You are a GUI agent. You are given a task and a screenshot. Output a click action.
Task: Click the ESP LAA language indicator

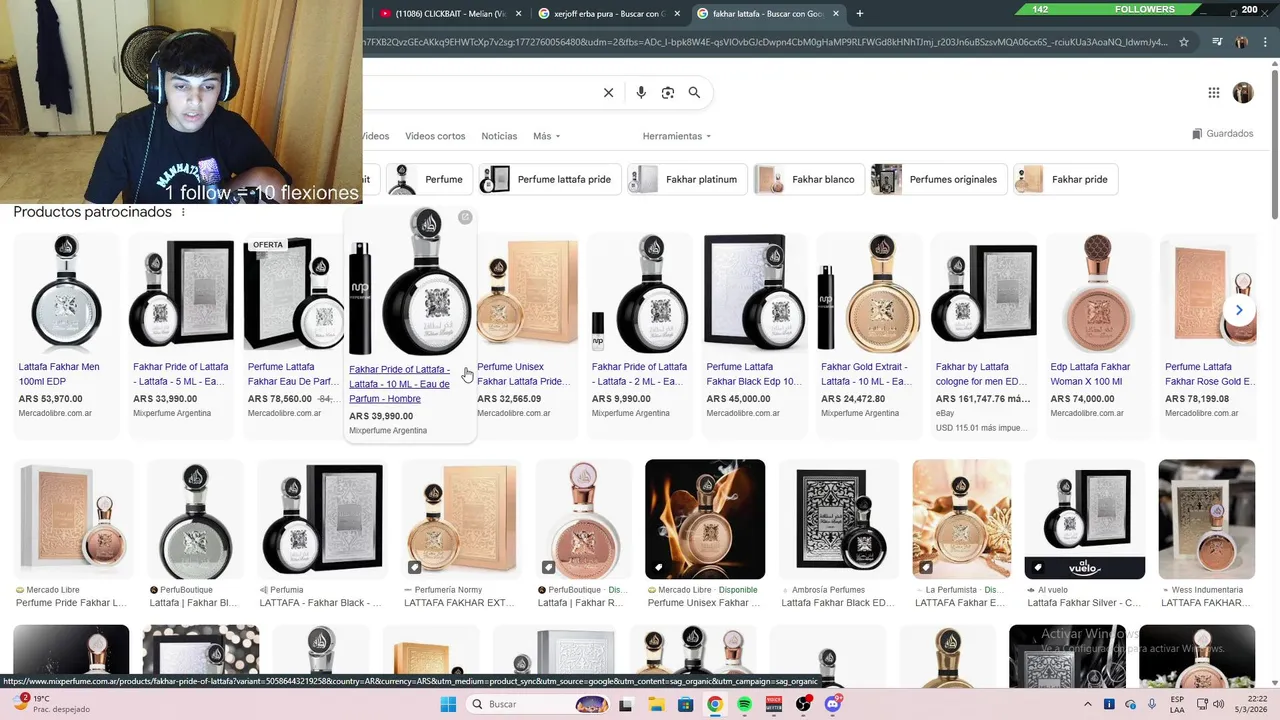(x=1177, y=704)
